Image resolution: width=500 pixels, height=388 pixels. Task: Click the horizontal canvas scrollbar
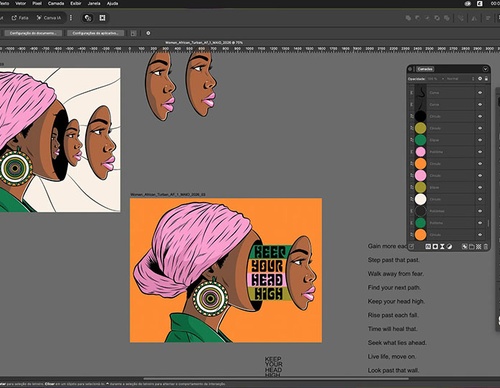click(x=276, y=379)
